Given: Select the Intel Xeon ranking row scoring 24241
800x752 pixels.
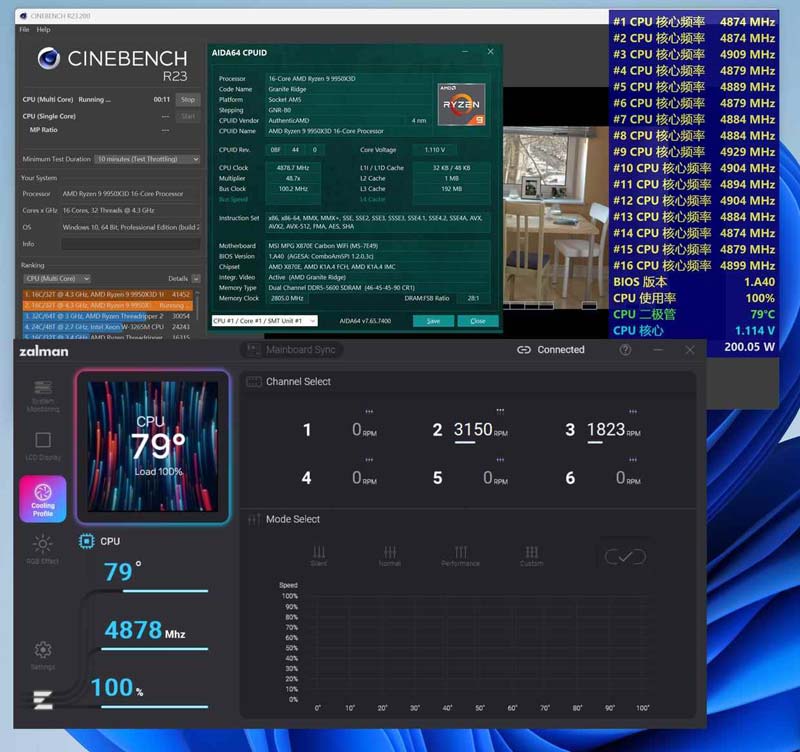Looking at the screenshot, I should tap(107, 327).
